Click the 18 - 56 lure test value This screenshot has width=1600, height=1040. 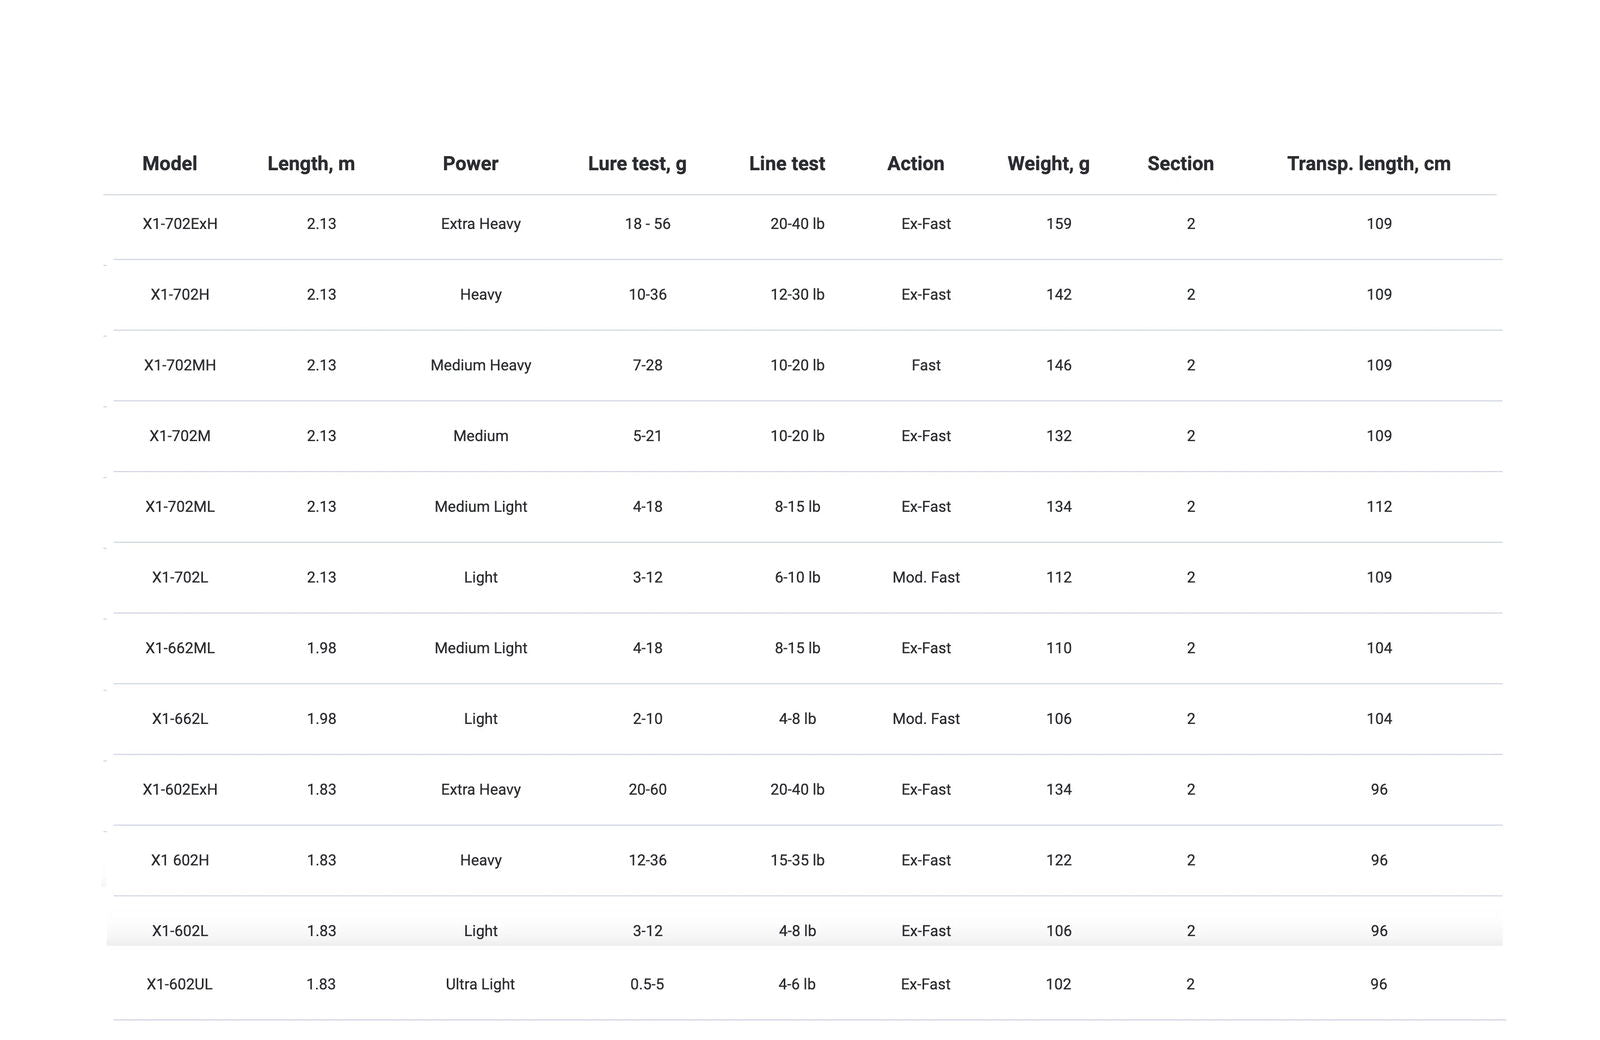click(x=648, y=224)
